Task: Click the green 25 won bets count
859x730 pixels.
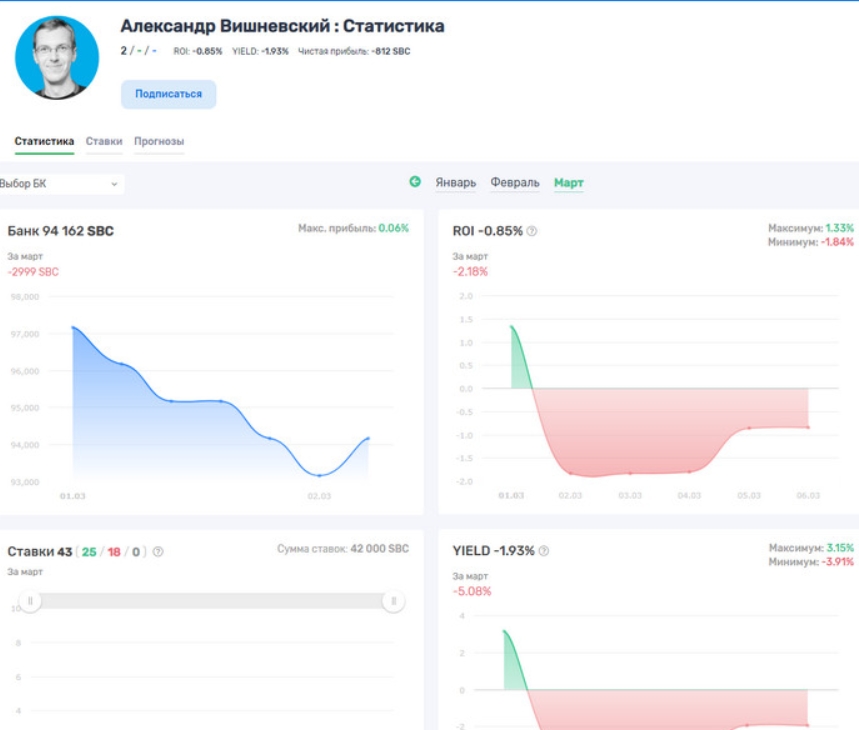Action: (x=89, y=552)
